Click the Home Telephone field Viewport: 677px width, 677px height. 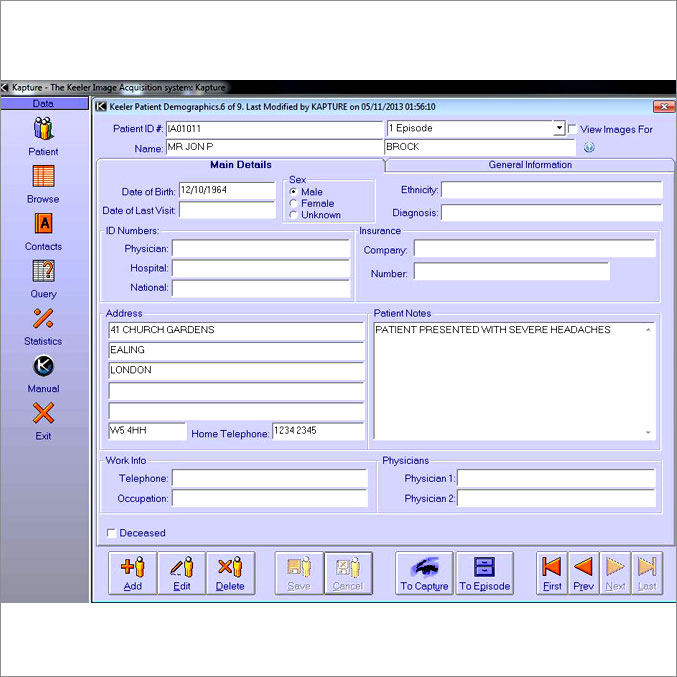318,431
